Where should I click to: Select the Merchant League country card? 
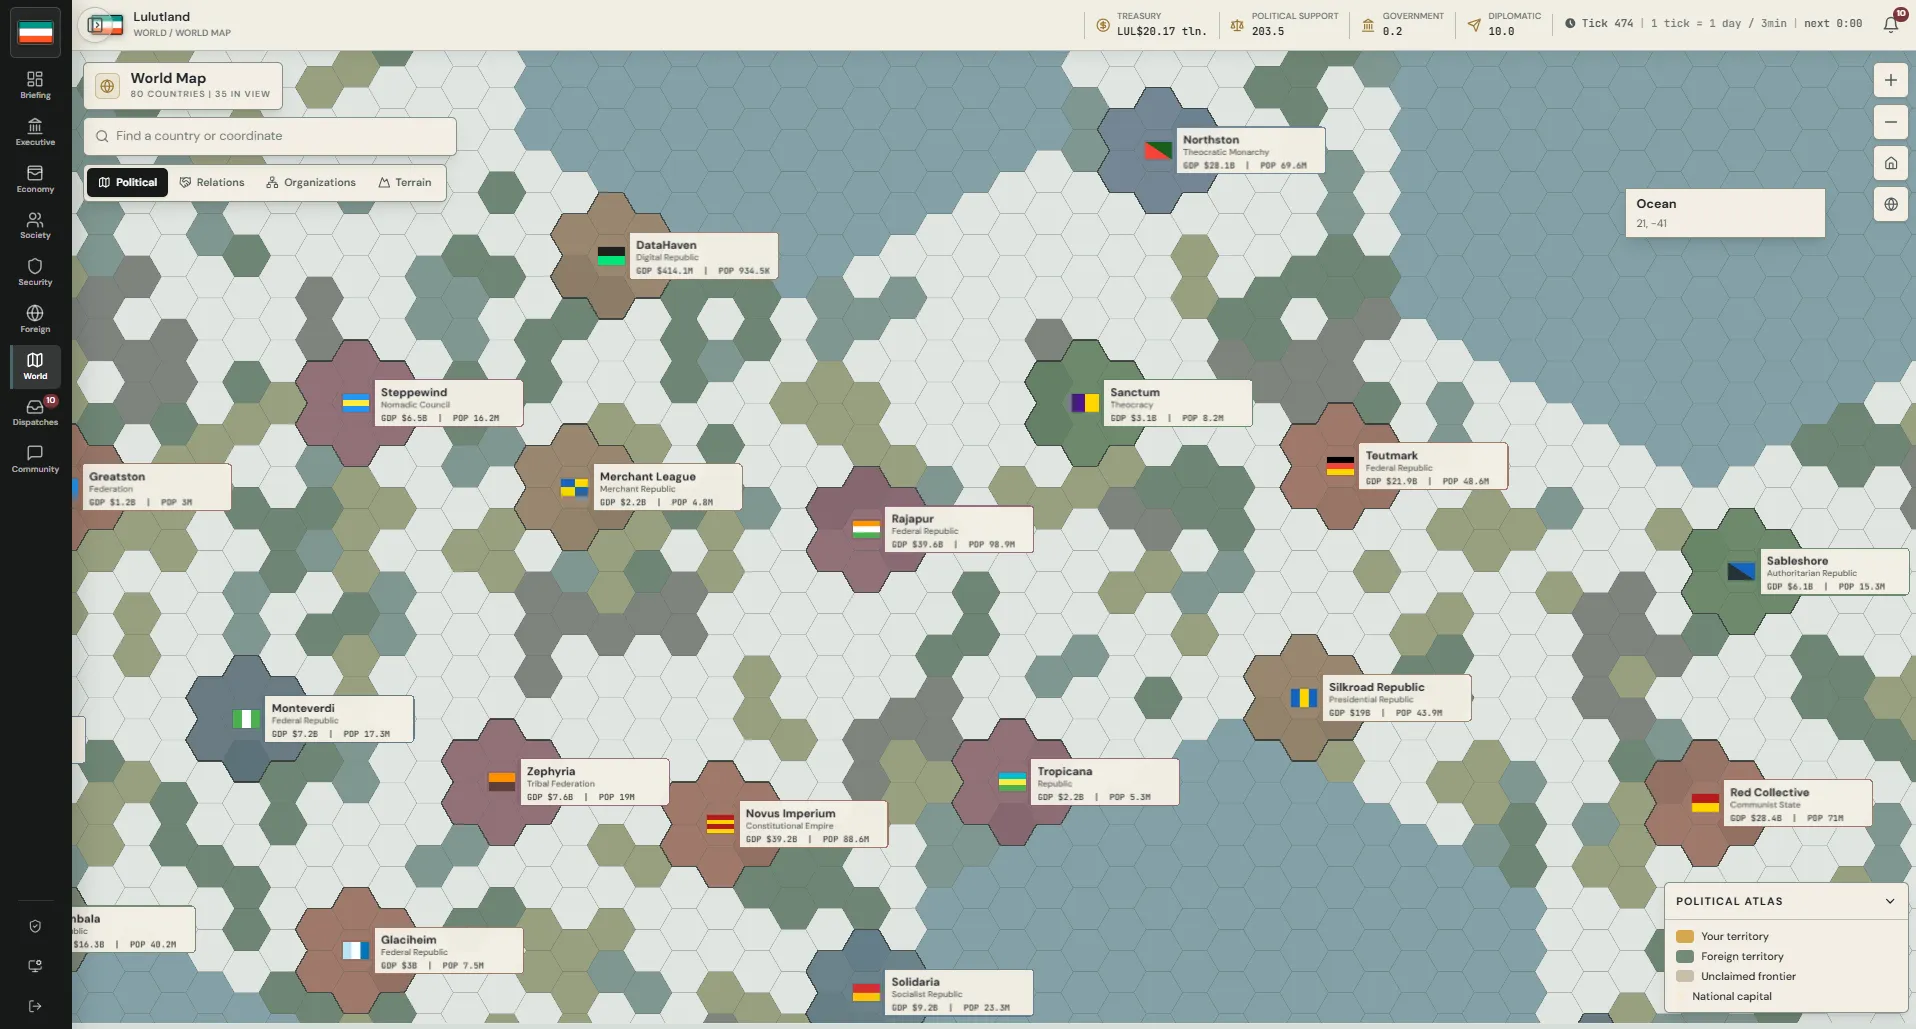pyautogui.click(x=668, y=488)
